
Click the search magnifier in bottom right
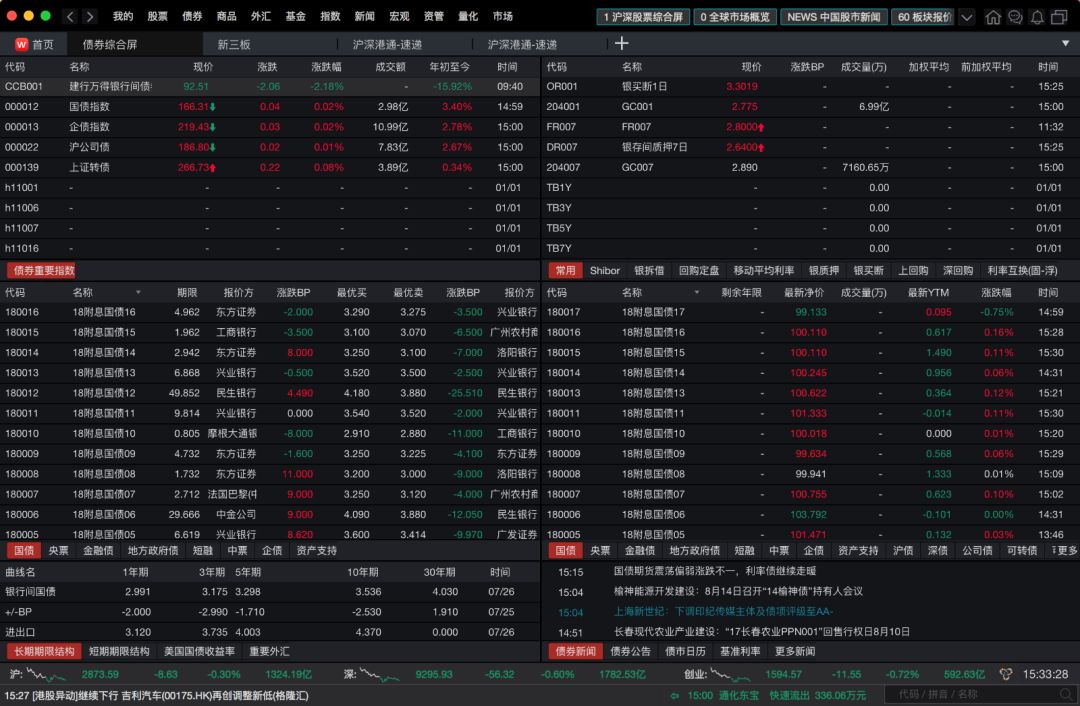click(x=1065, y=693)
